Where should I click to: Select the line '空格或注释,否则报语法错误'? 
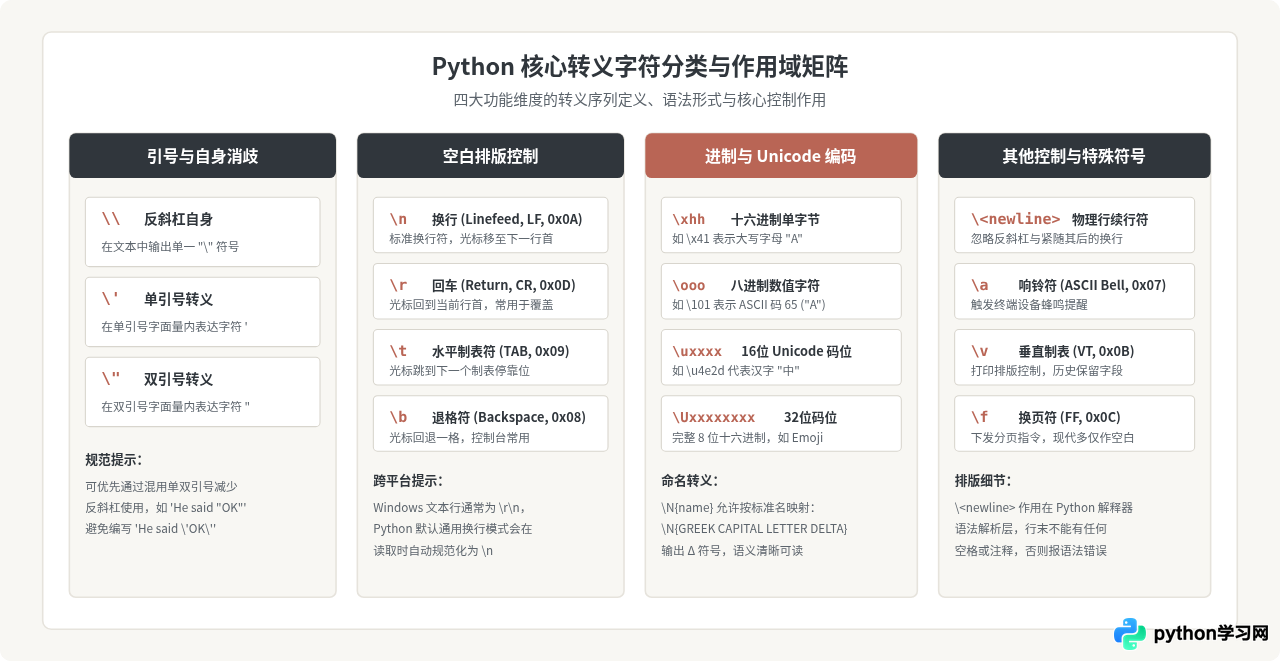1030,549
